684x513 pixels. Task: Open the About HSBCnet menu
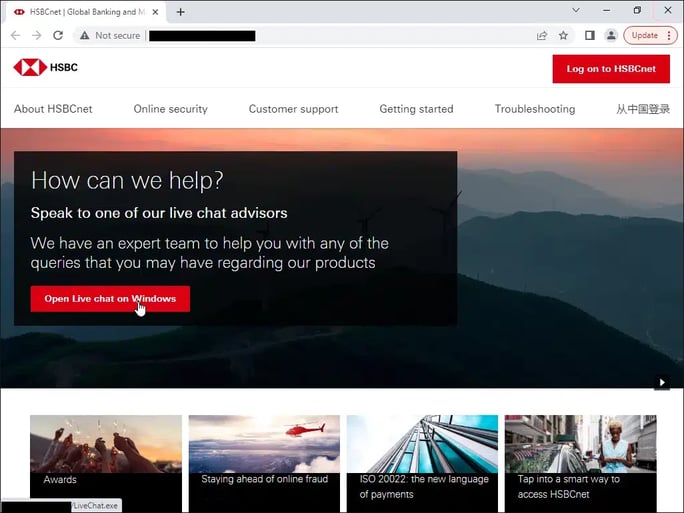53,109
